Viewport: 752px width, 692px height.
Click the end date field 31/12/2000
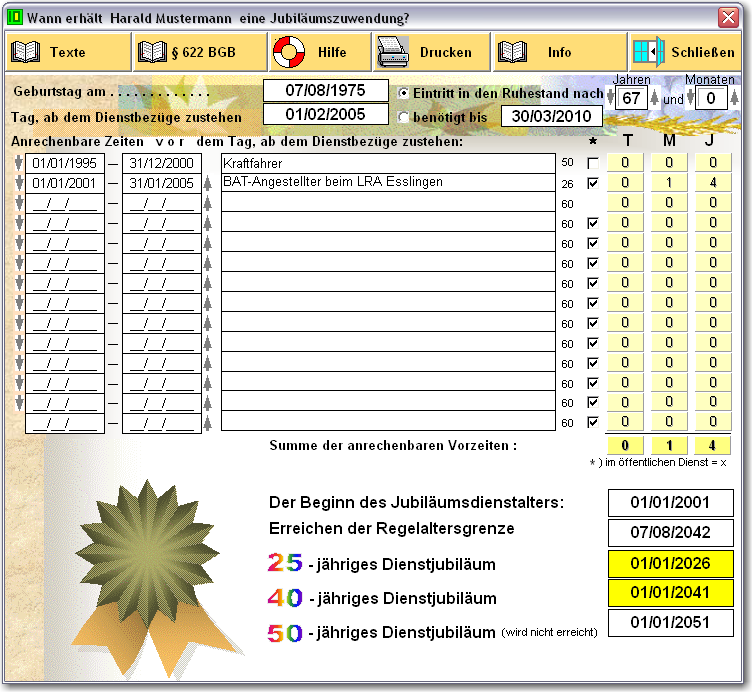tap(162, 163)
